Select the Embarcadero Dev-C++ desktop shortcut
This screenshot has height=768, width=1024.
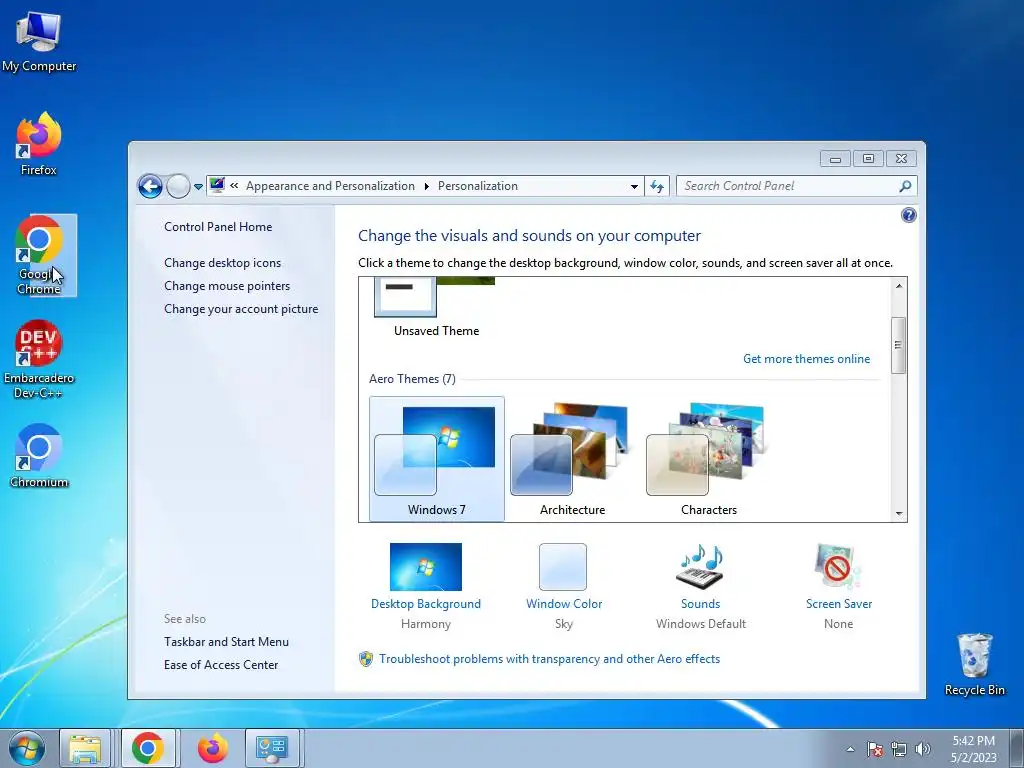39,359
